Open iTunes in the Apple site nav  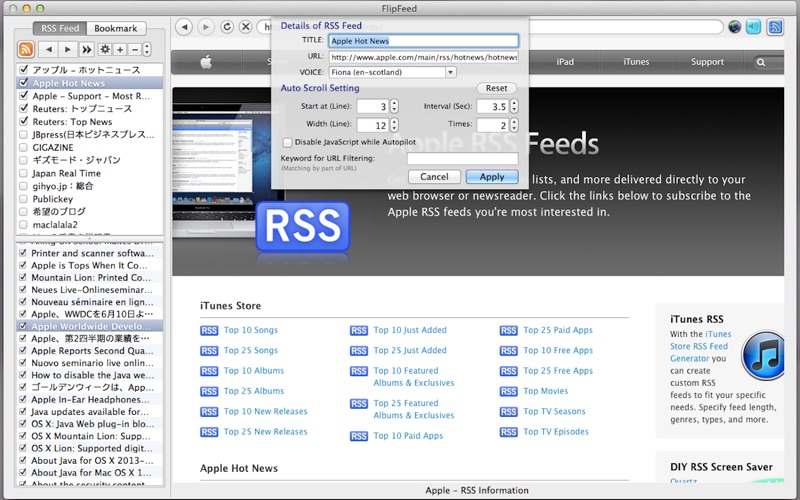click(636, 62)
